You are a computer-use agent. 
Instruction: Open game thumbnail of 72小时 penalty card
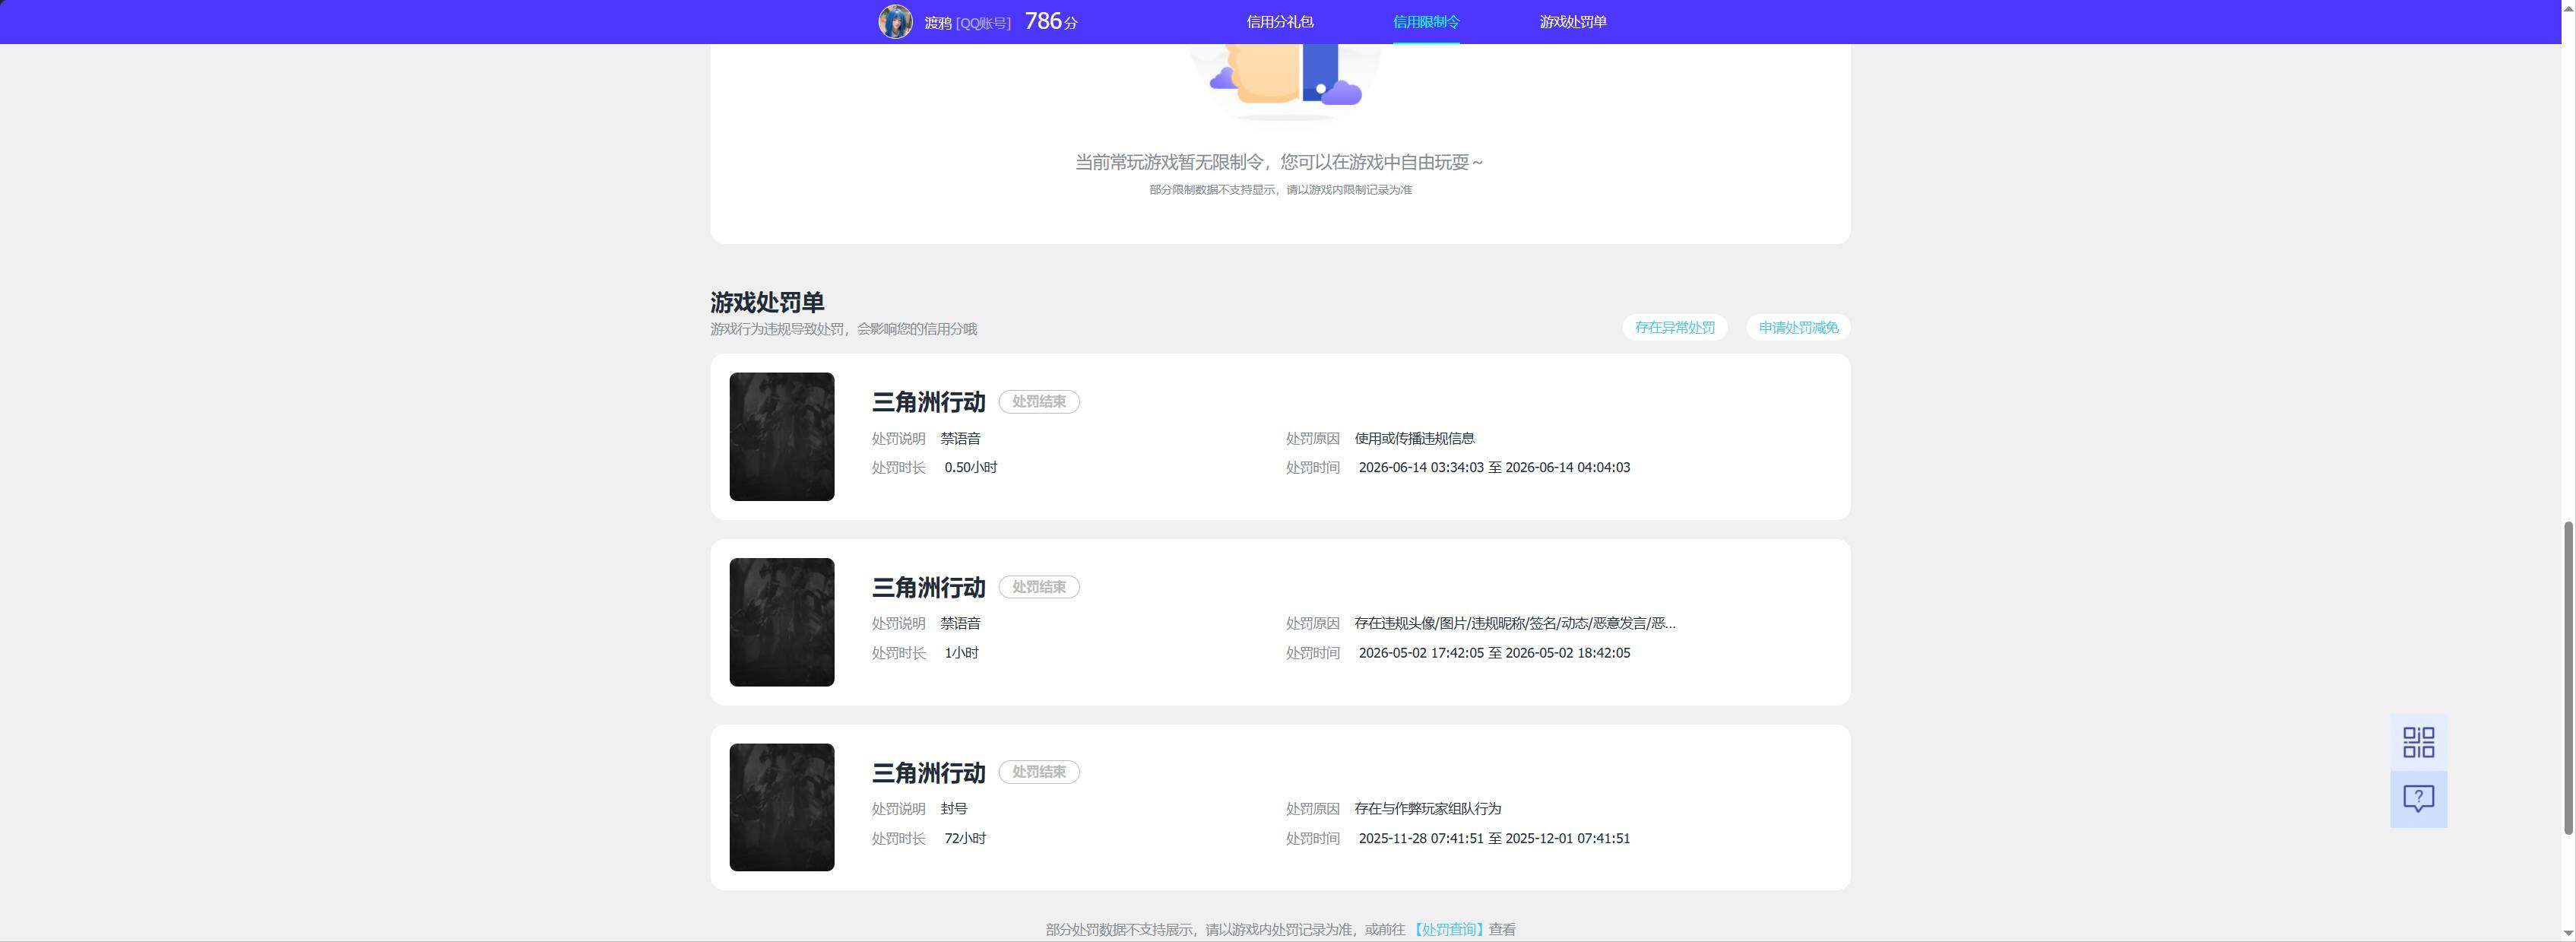coord(781,807)
